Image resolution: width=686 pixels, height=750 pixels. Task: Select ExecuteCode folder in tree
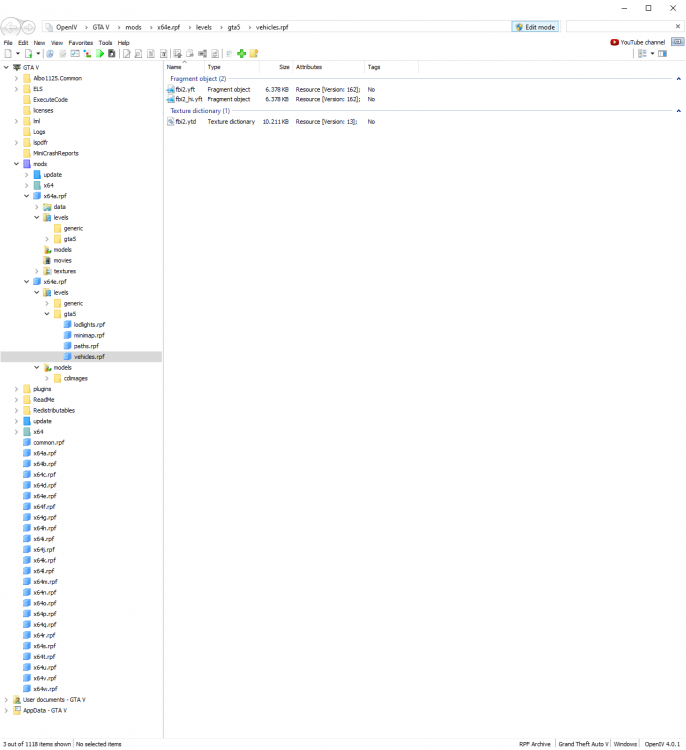(50, 99)
